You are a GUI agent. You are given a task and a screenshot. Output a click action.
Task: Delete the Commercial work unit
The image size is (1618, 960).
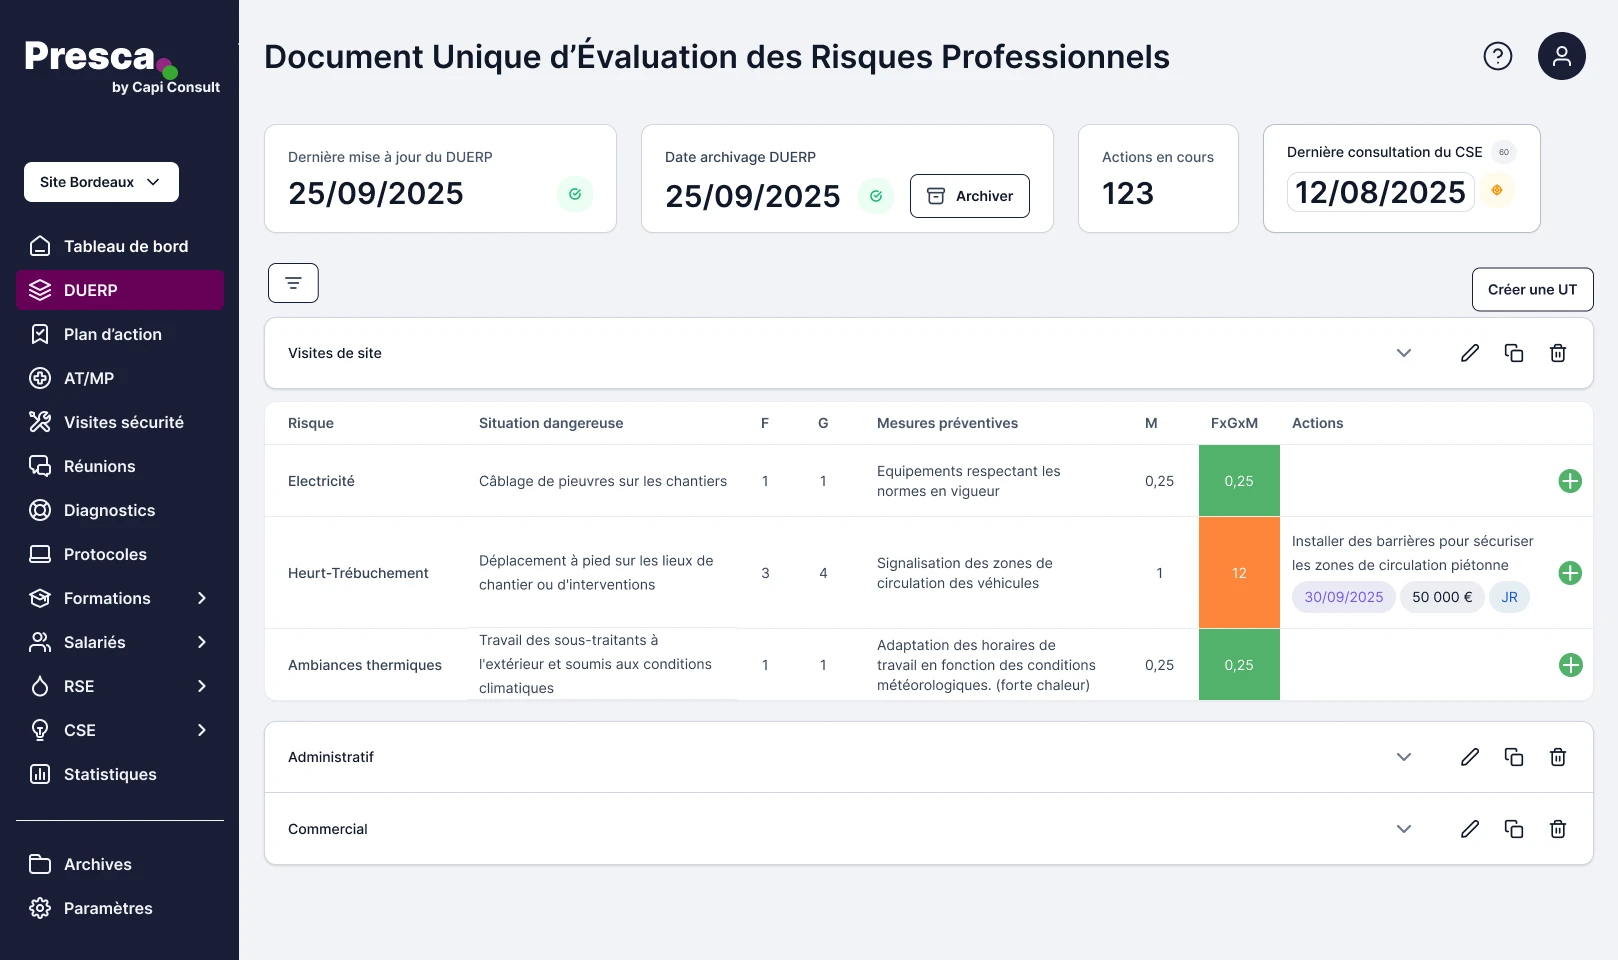1557,829
